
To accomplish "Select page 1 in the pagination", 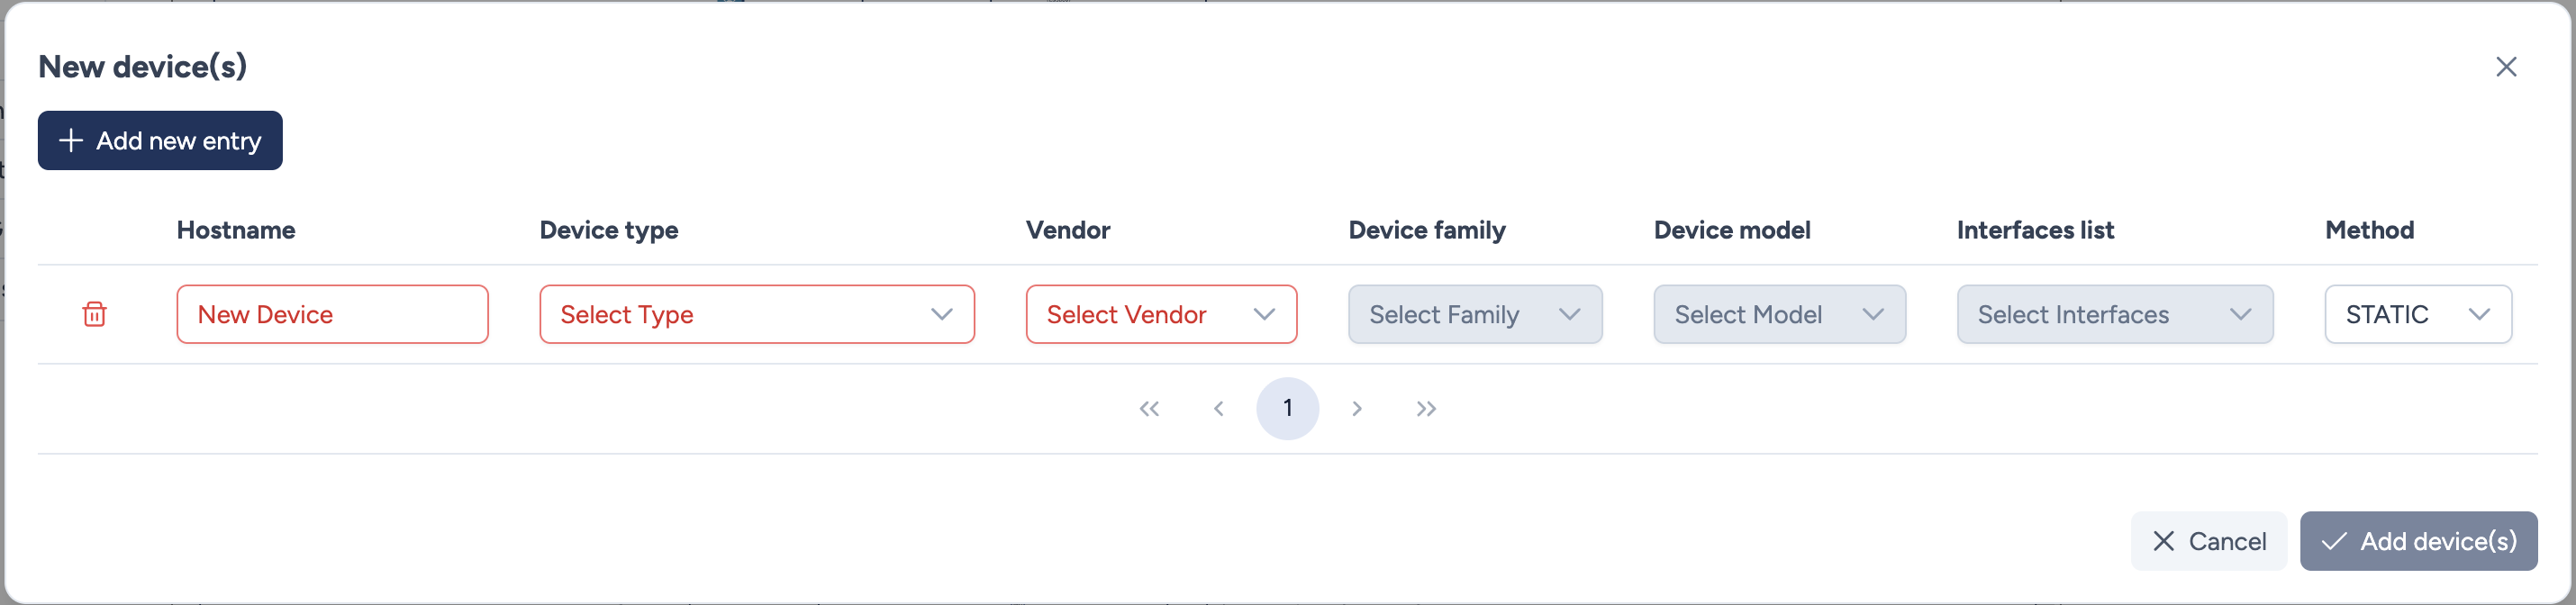I will click(x=1287, y=408).
